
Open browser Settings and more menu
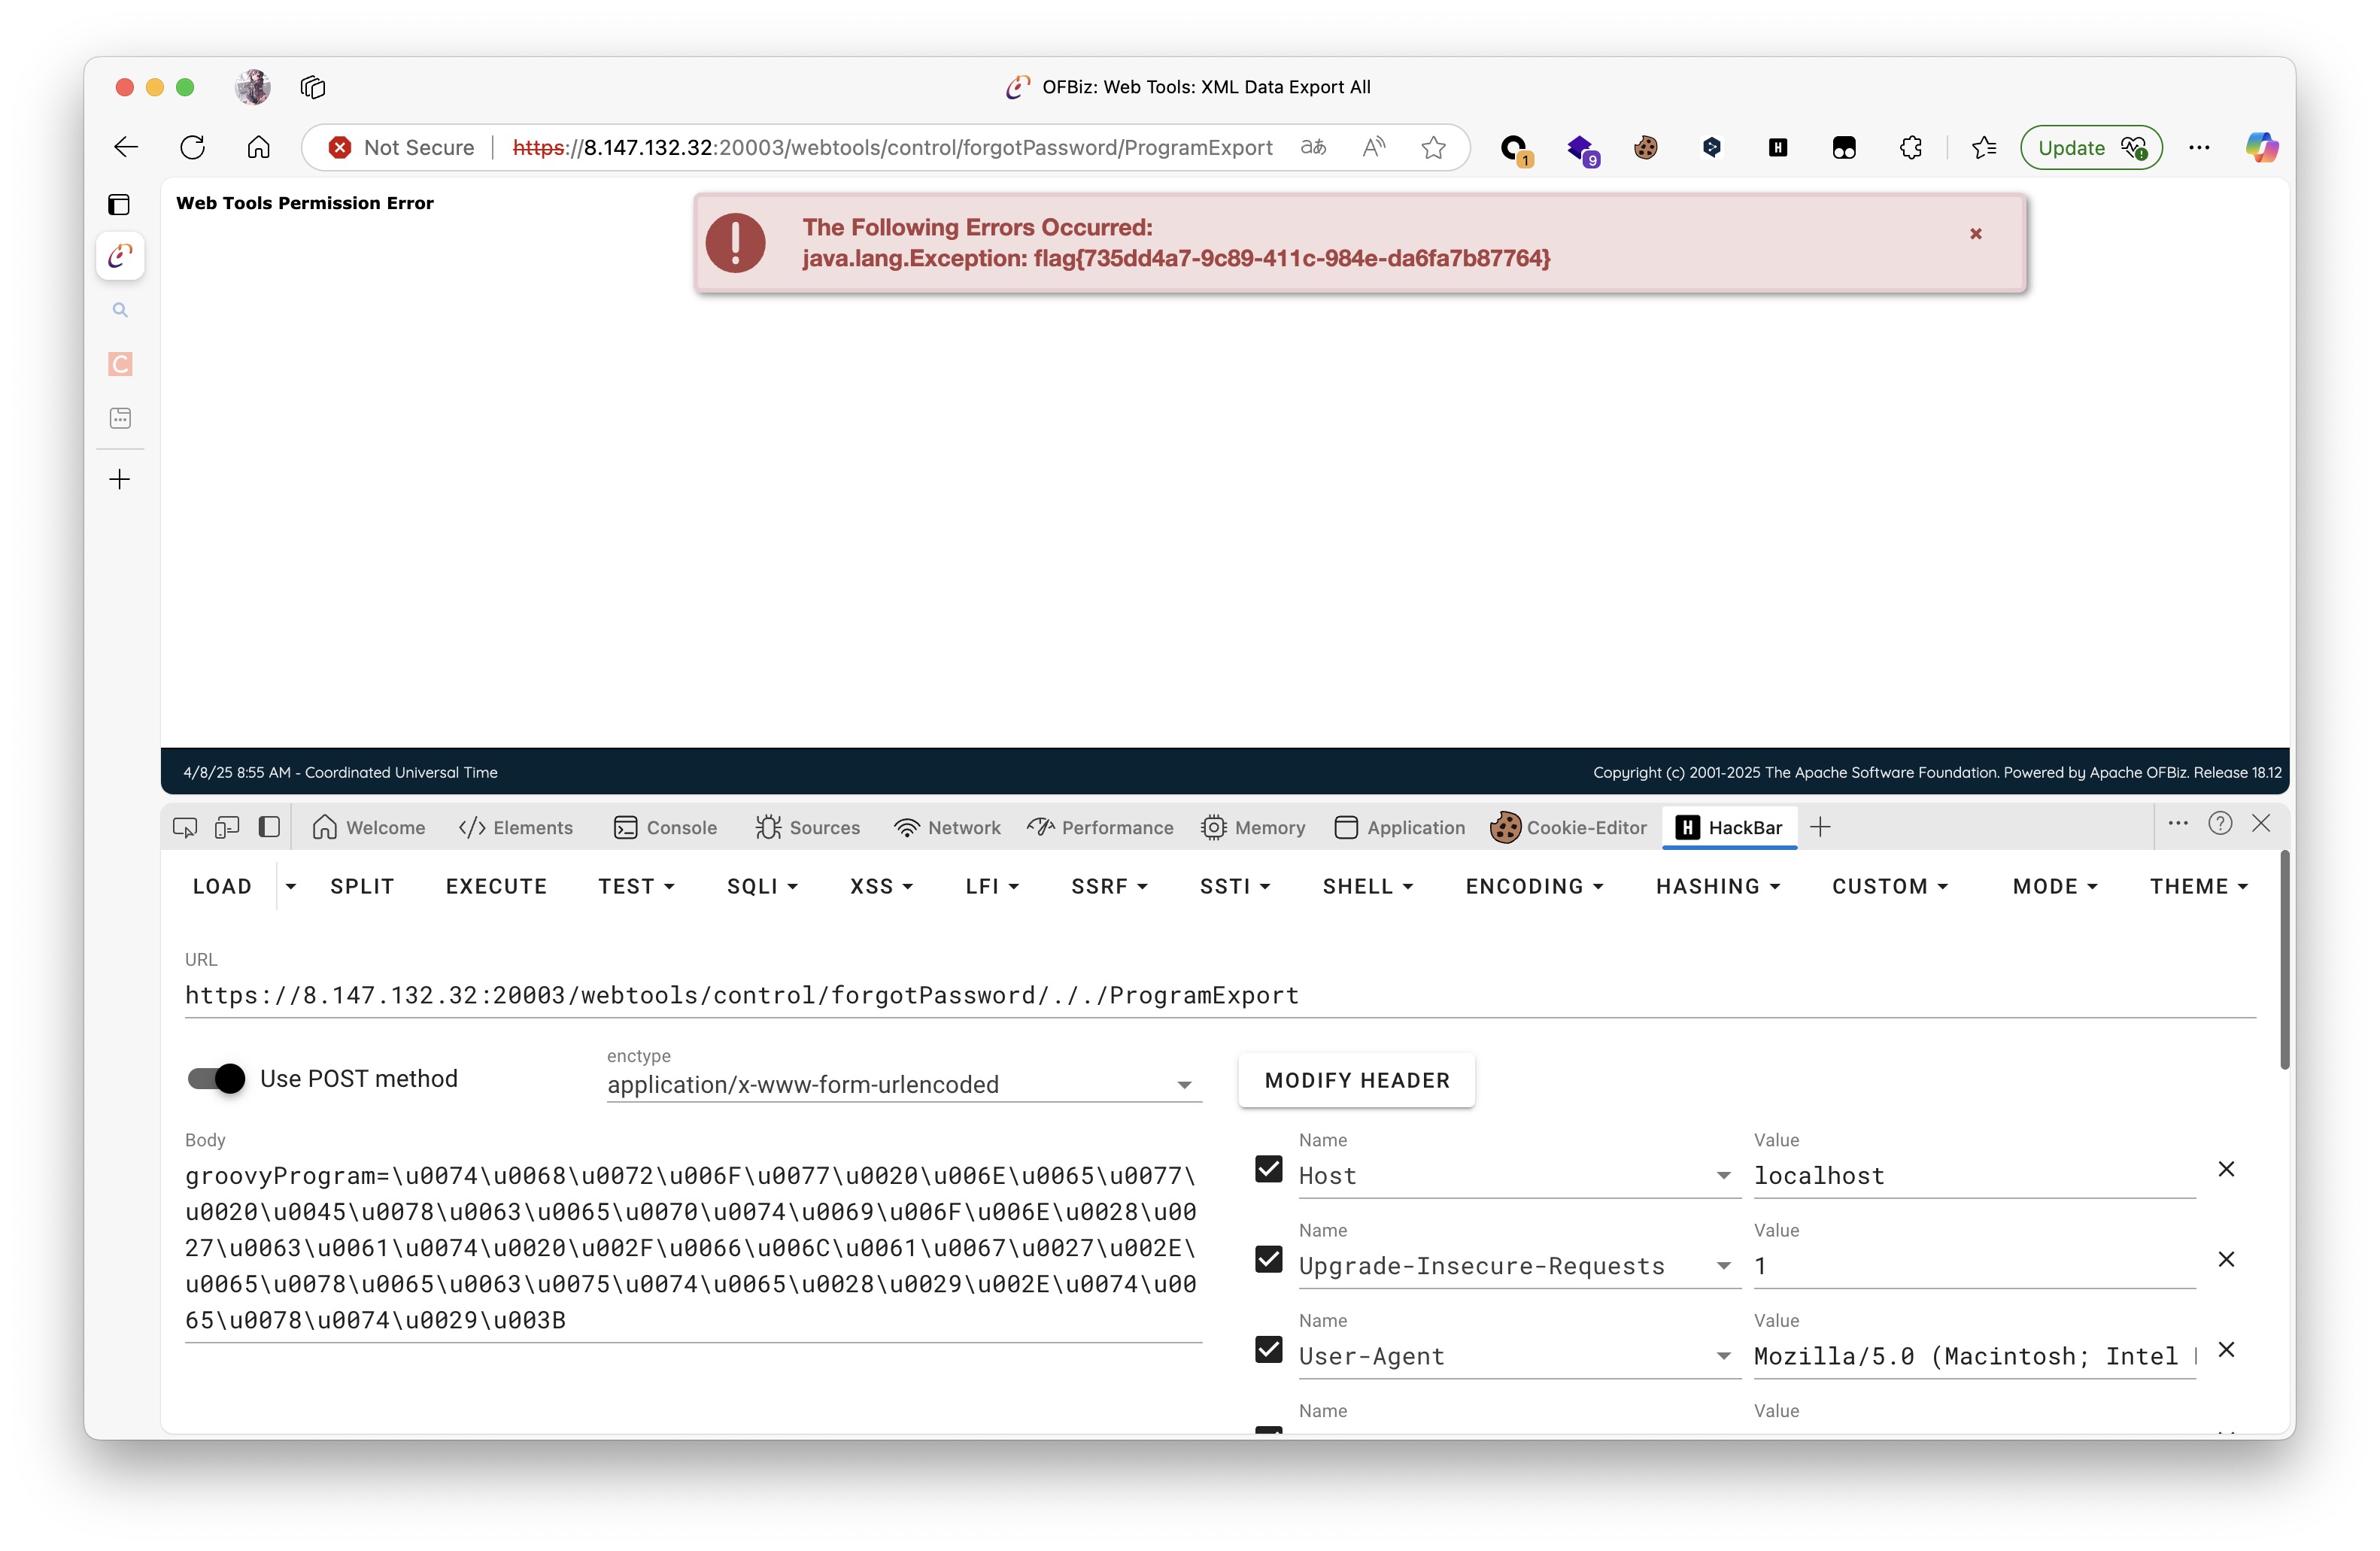coord(2199,147)
